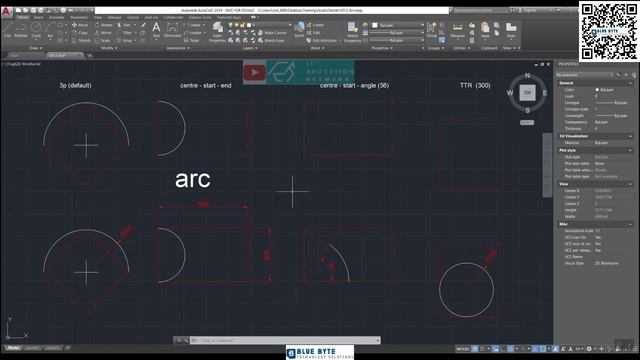Select the Arc tool
Image resolution: width=640 pixels, height=360 pixels.
click(x=50, y=30)
